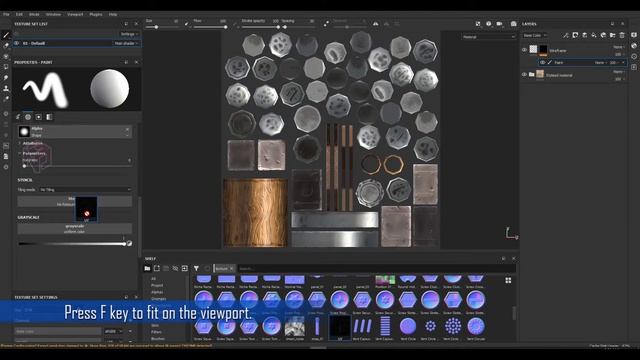
Task: Select the Material Picker eyedropper tool
Action: (x=6, y=99)
